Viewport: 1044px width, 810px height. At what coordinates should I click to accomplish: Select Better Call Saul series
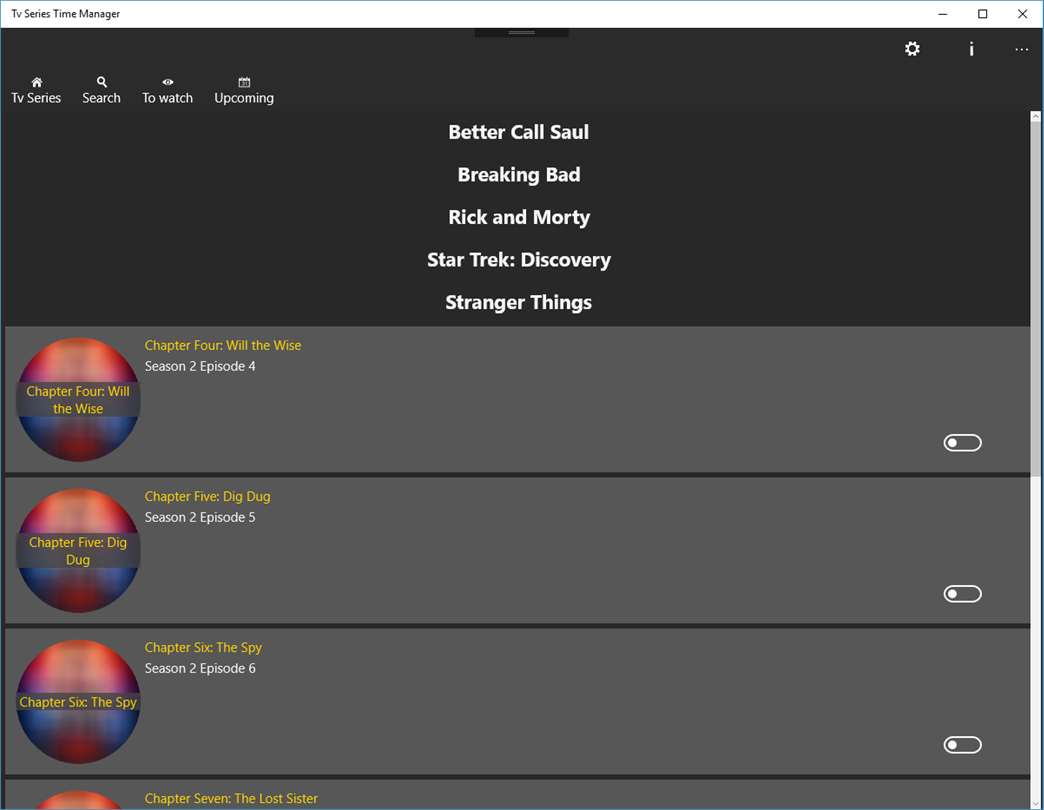tap(519, 132)
